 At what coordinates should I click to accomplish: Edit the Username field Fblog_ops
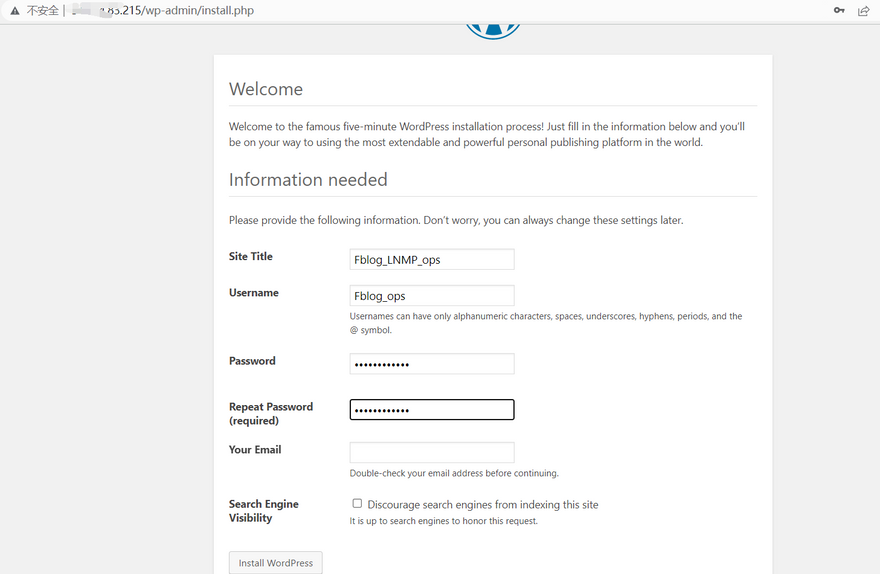click(432, 296)
